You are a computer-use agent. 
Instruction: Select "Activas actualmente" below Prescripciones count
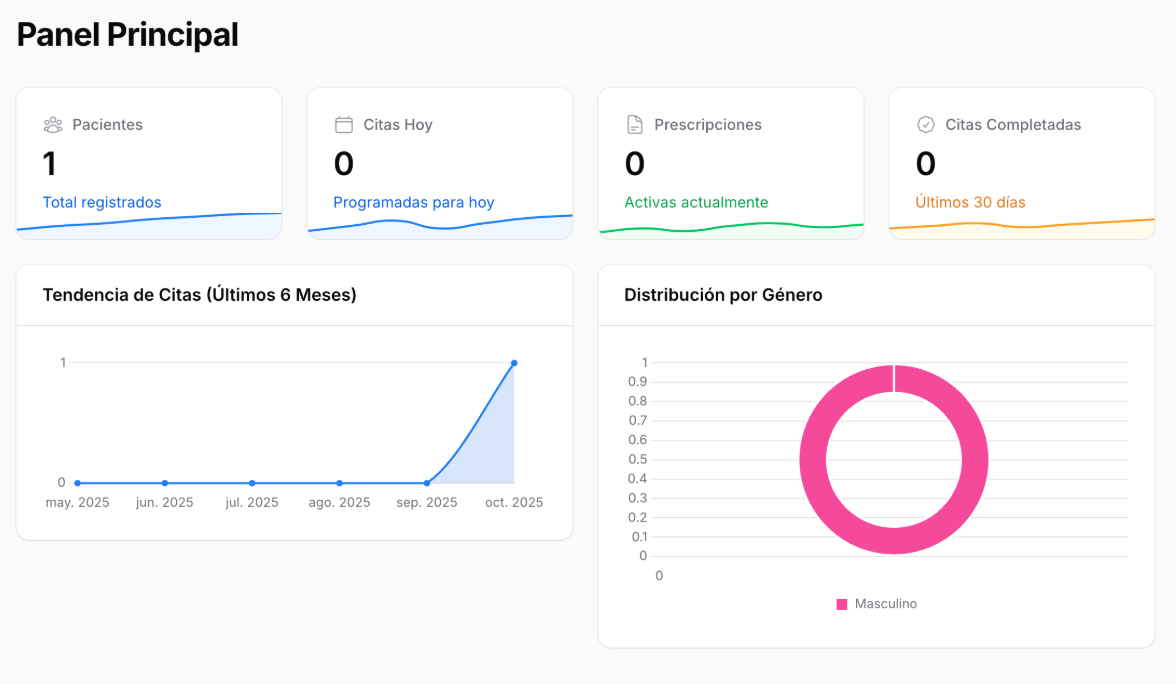[x=696, y=202]
